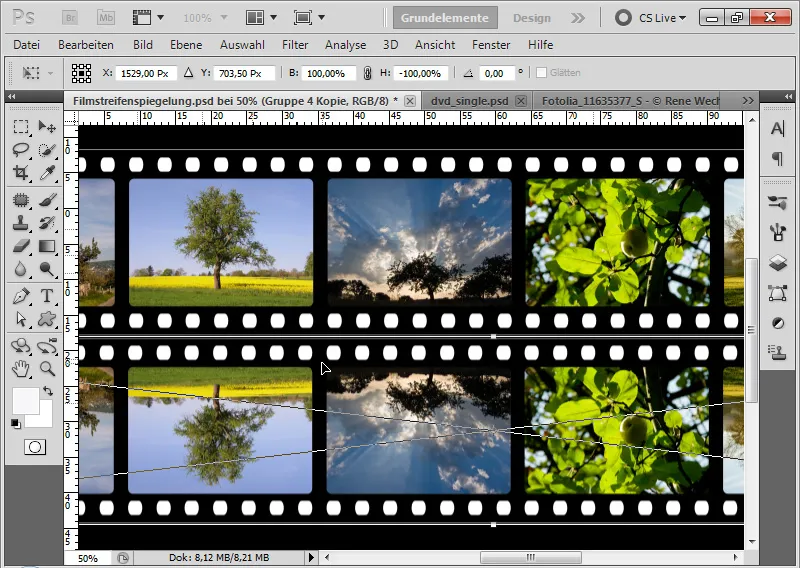This screenshot has height=568, width=800.
Task: Select the 3D Object Rotate tool
Action: point(20,345)
